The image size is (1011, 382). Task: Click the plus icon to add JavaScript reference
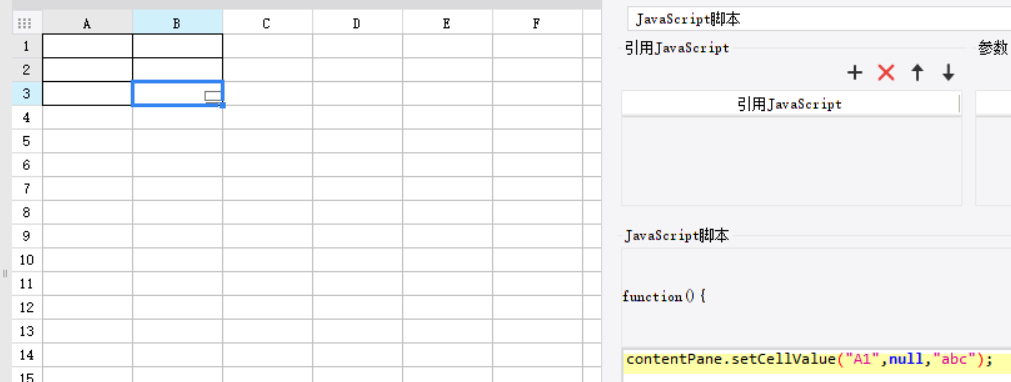tap(854, 72)
